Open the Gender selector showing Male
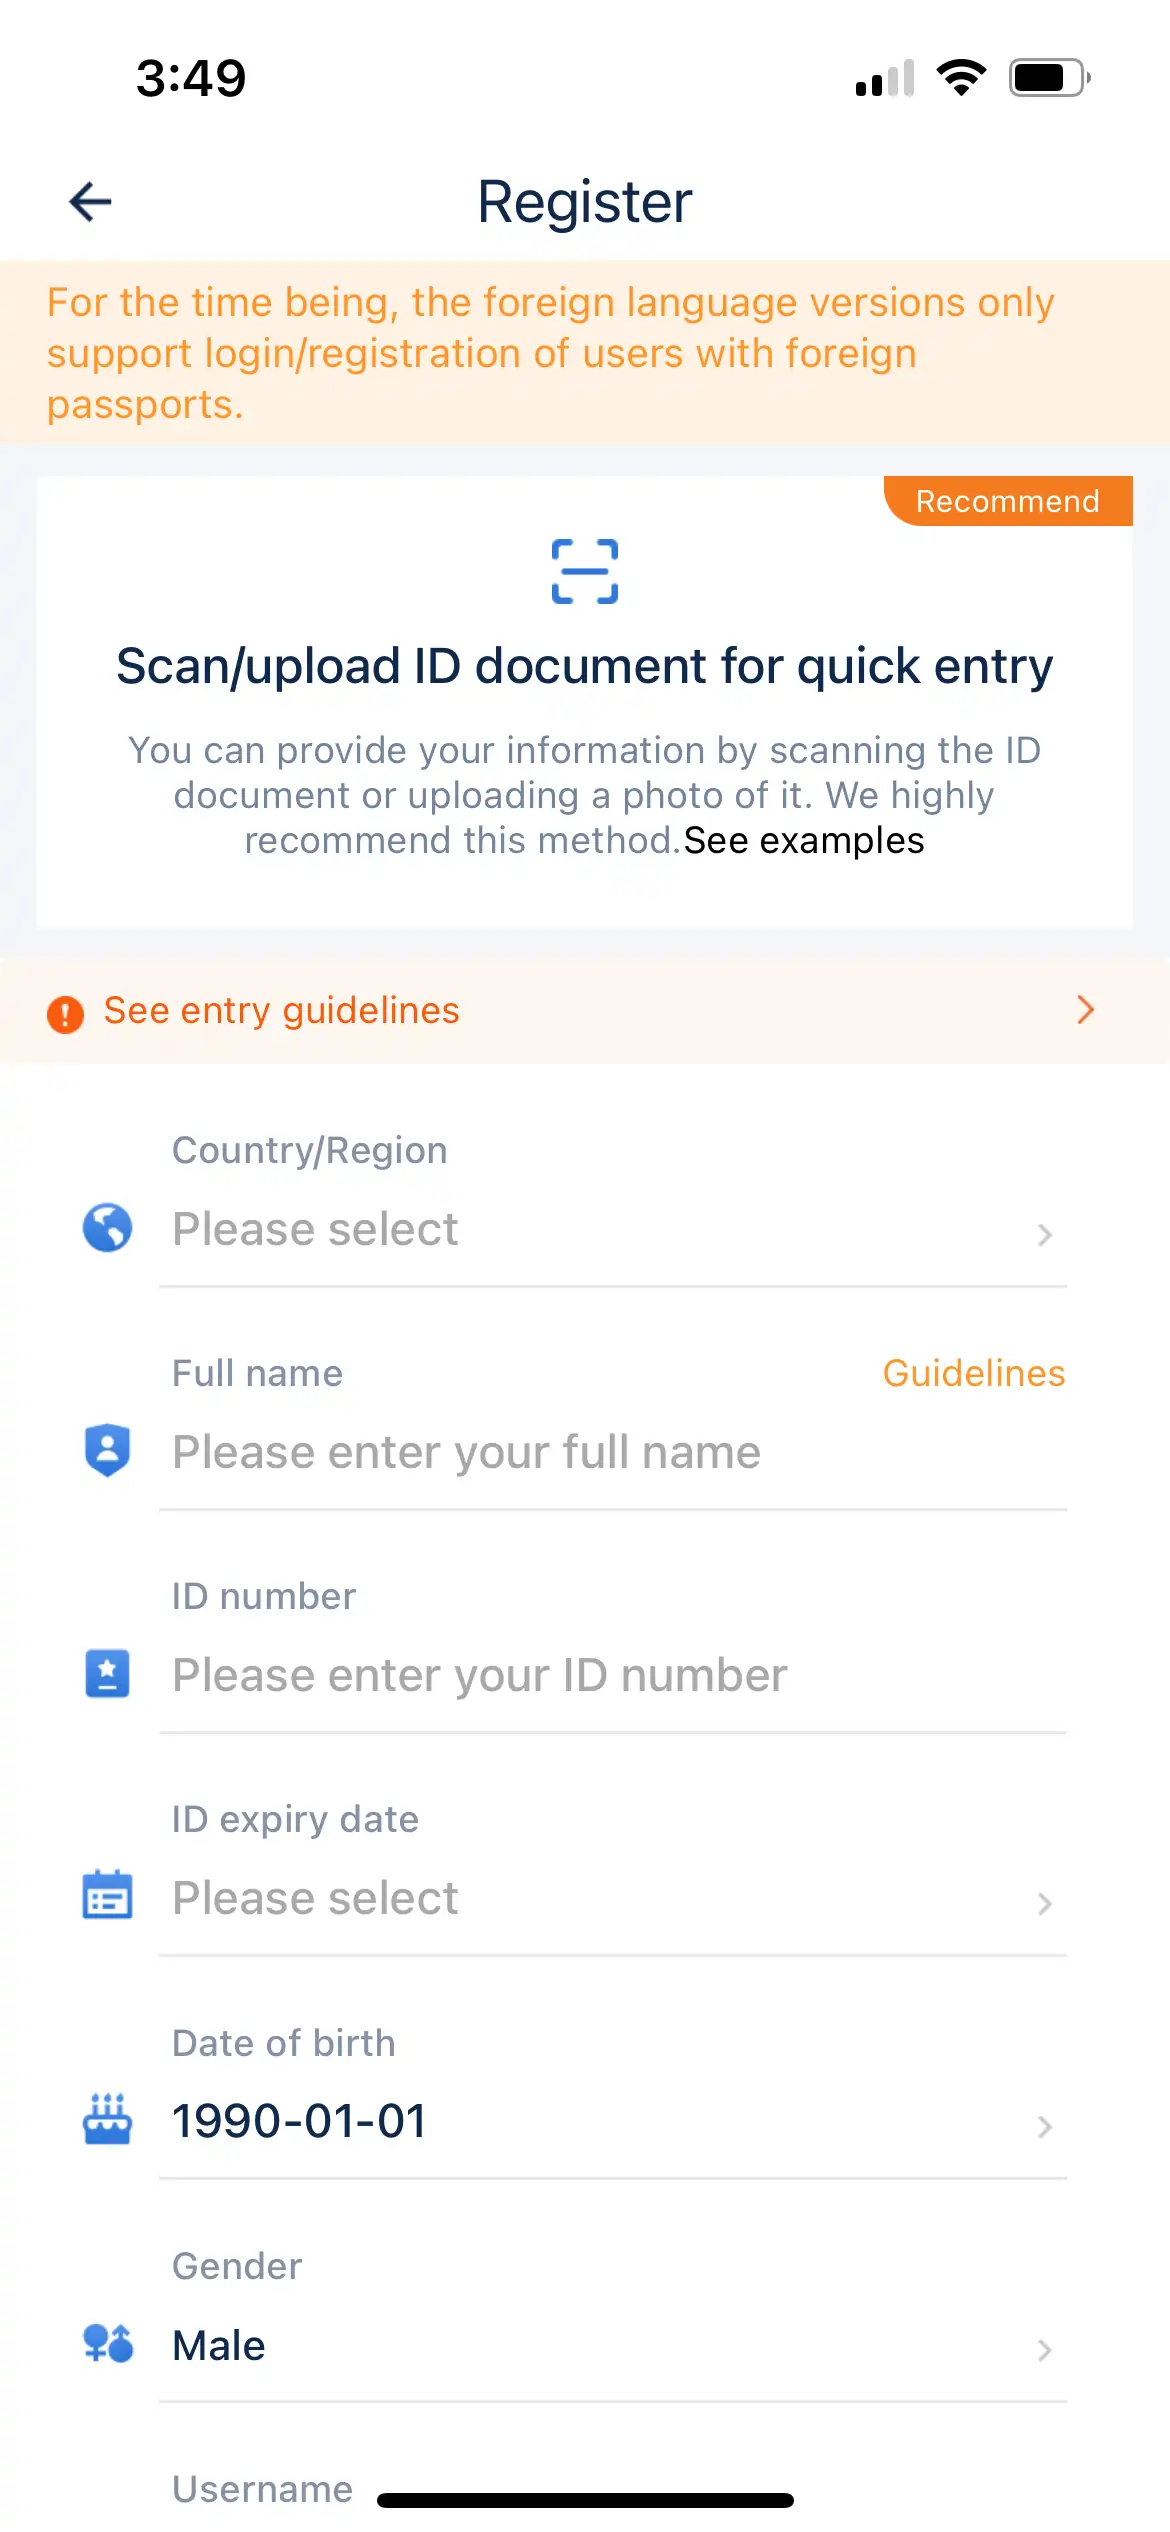1170x2532 pixels. (x=610, y=2346)
